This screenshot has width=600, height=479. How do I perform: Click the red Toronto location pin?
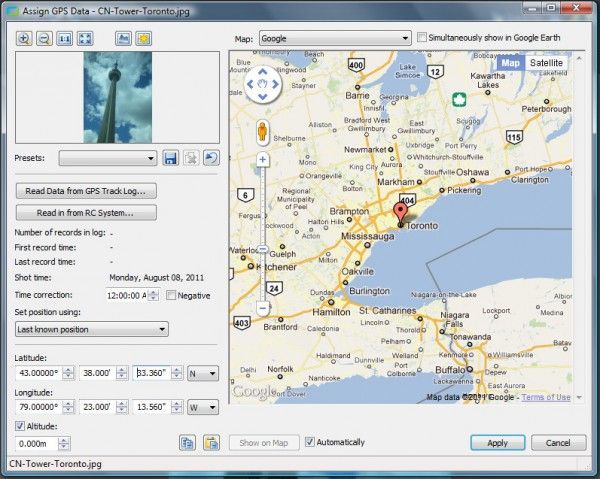401,214
